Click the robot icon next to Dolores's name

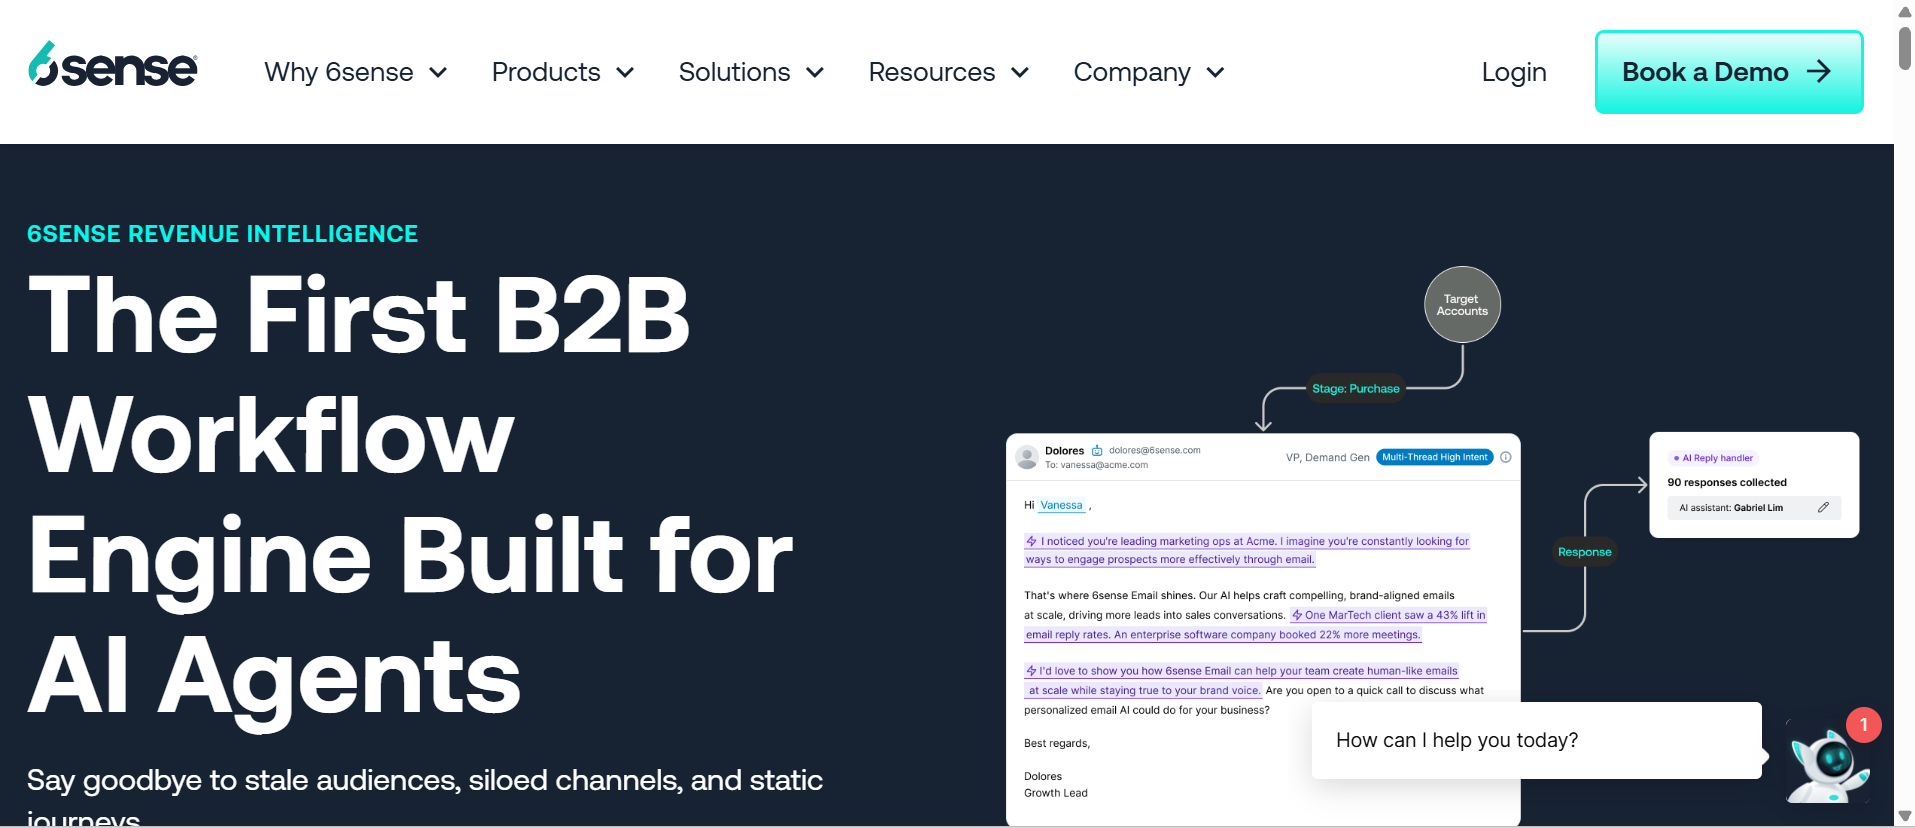click(1097, 451)
